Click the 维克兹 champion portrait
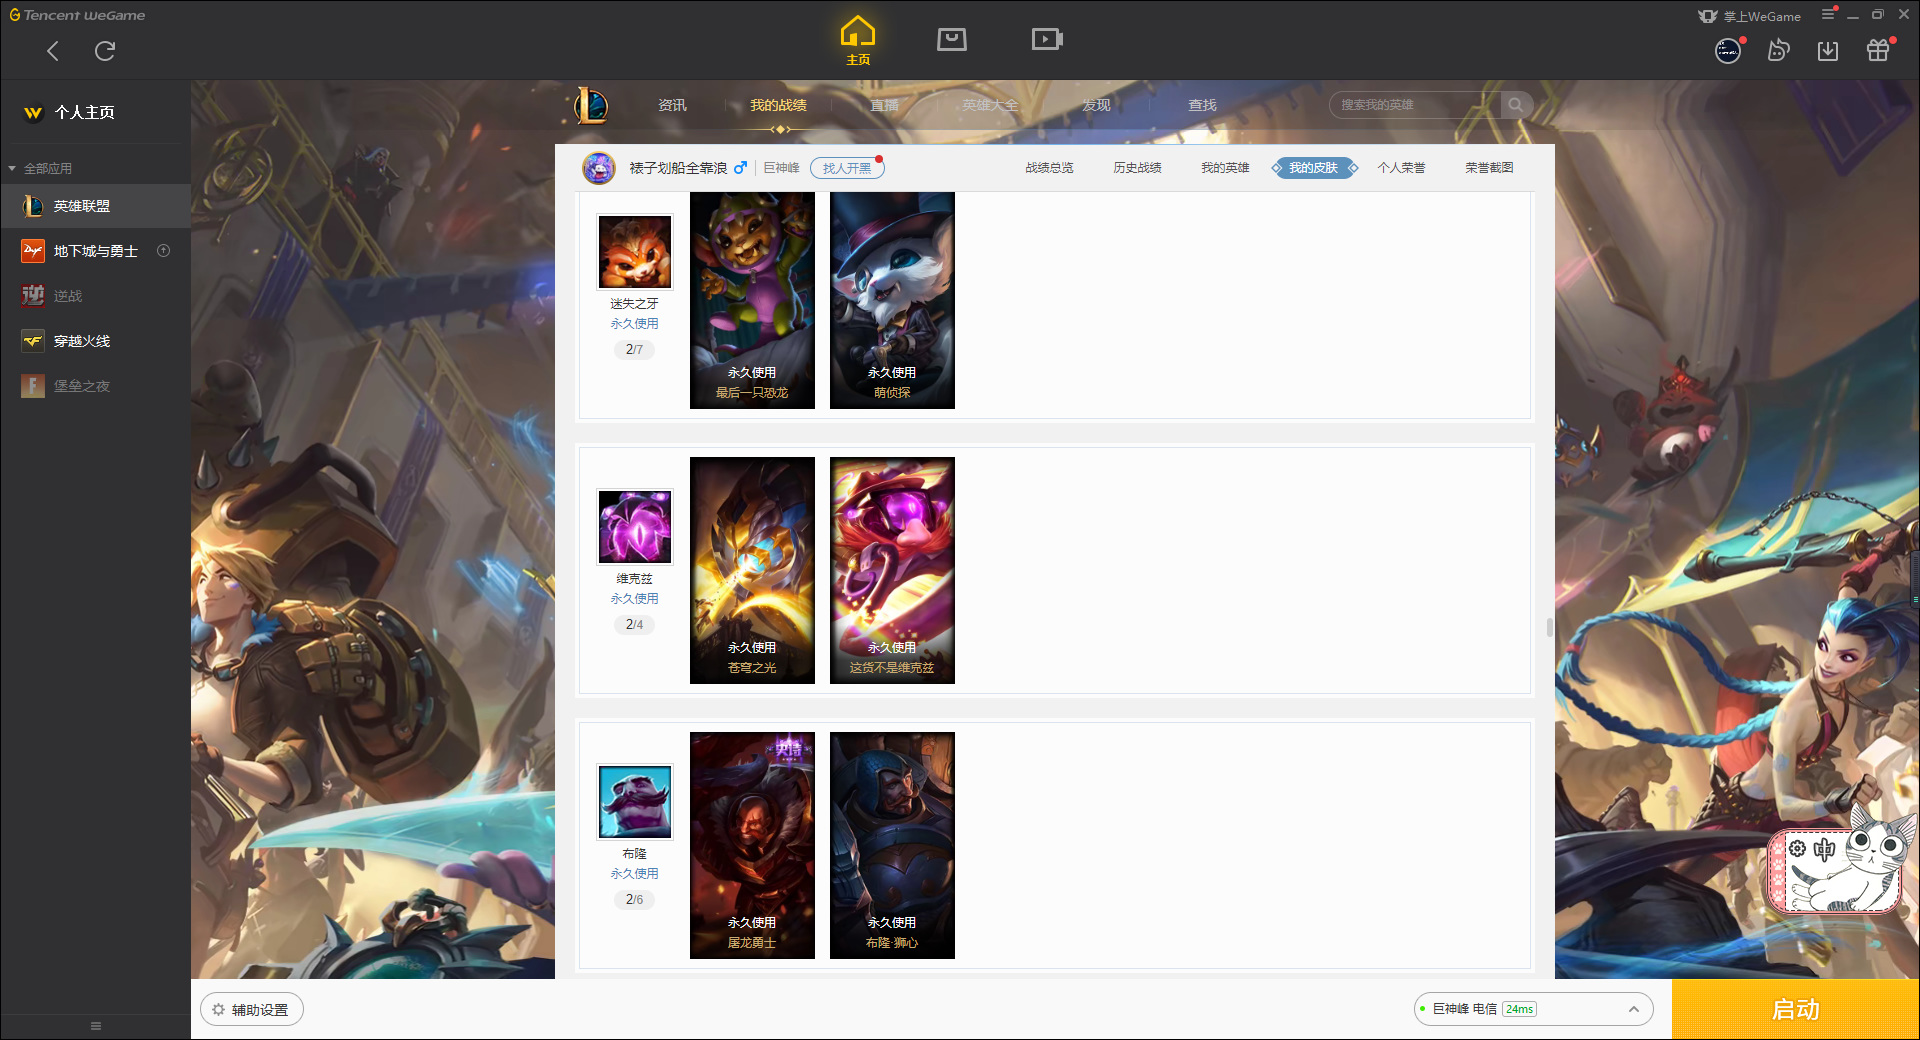Viewport: 1920px width, 1040px height. [x=635, y=527]
